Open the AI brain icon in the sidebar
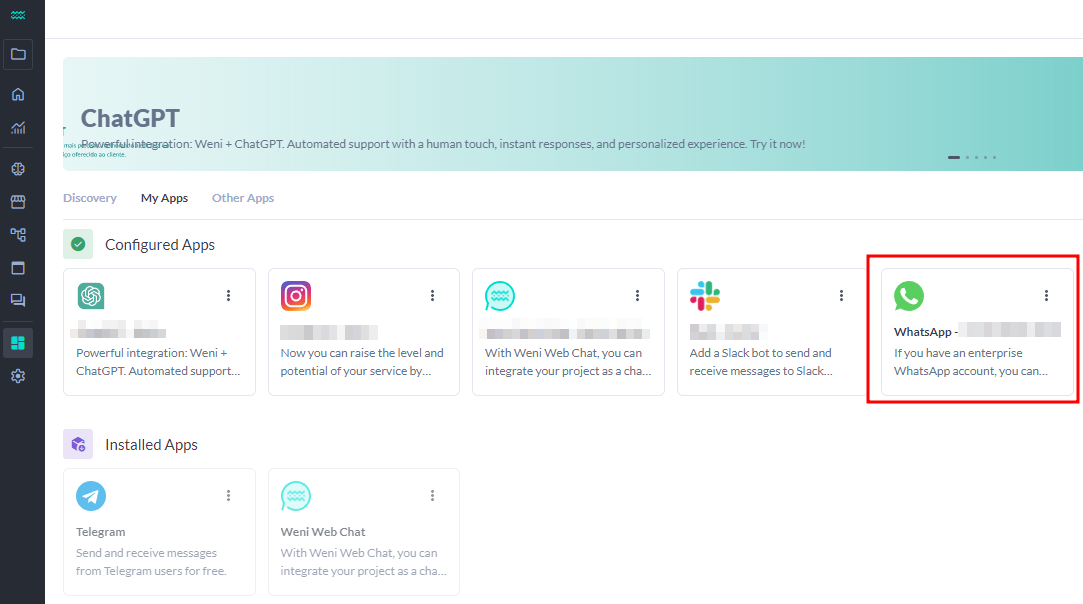The width and height of the screenshot is (1083, 604). point(18,168)
